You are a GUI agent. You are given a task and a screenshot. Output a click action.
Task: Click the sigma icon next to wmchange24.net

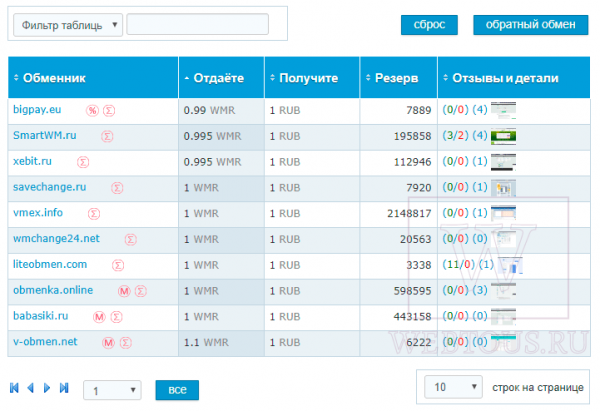point(130,240)
